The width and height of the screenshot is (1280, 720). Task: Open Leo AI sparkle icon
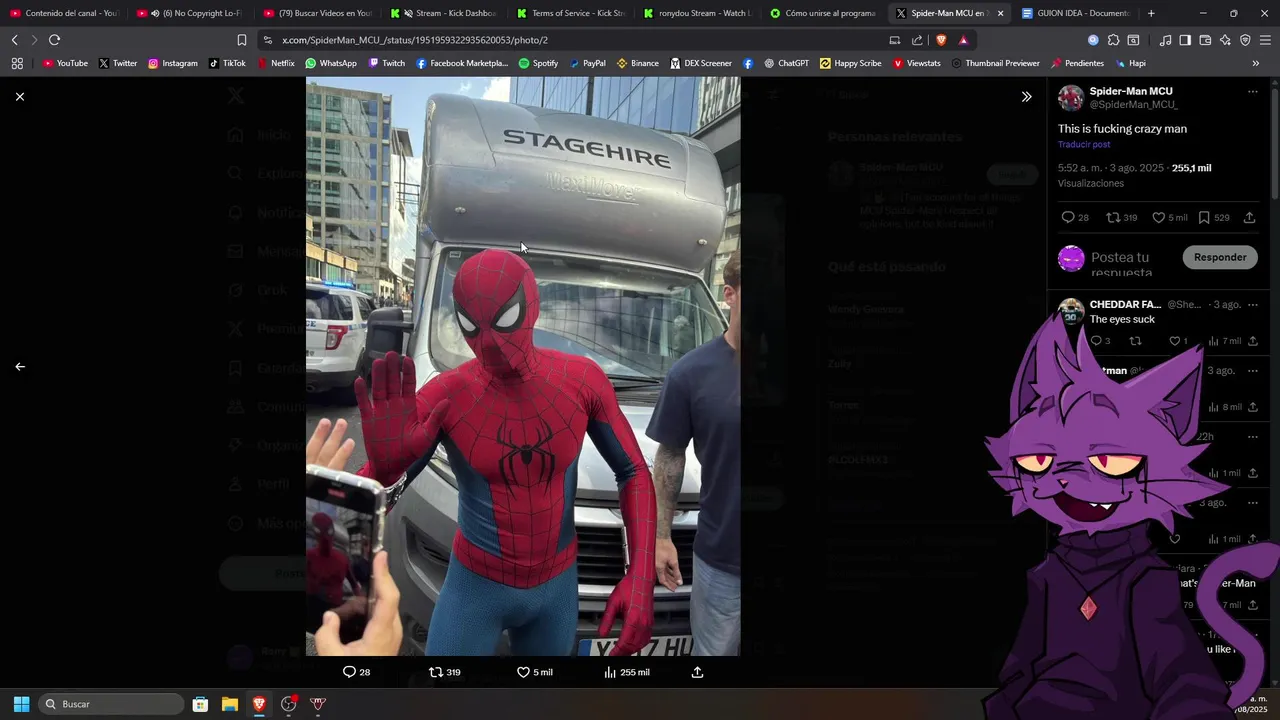[1225, 40]
